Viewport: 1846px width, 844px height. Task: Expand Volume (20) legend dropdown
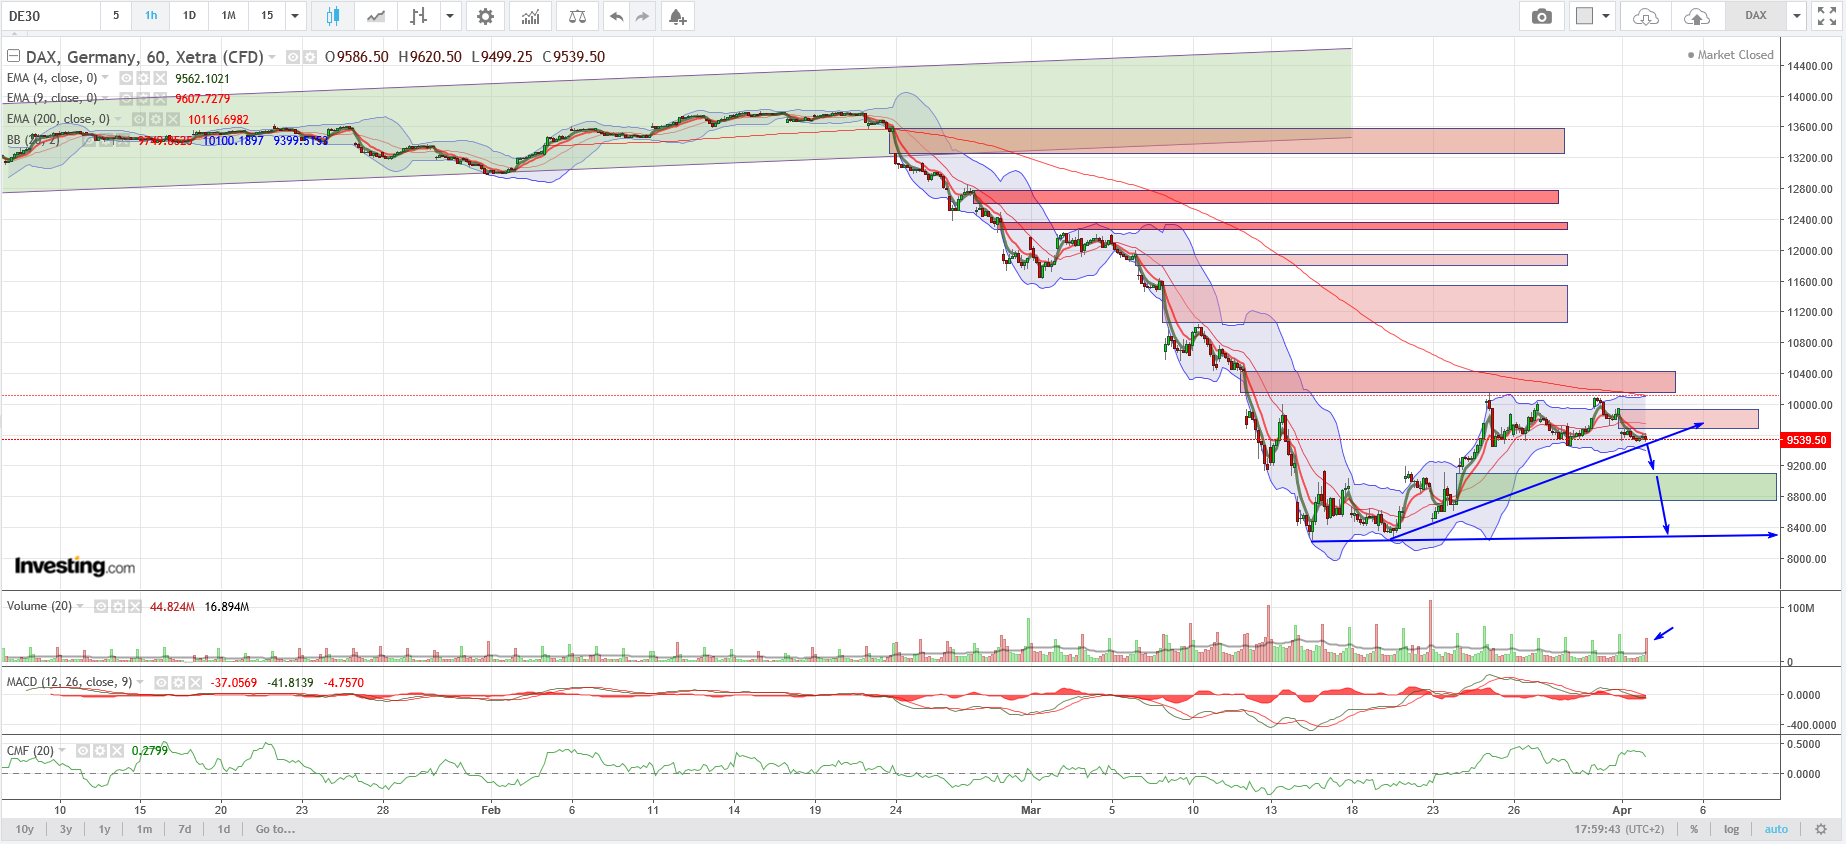80,606
